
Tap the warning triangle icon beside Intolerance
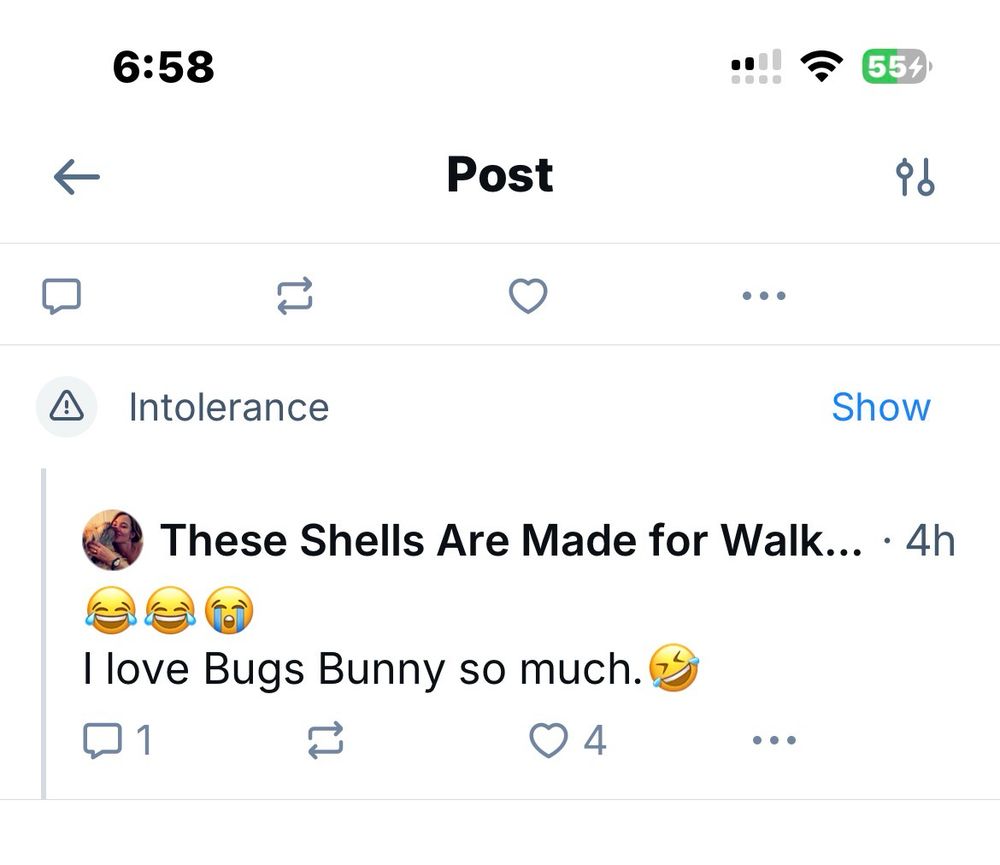[66, 406]
